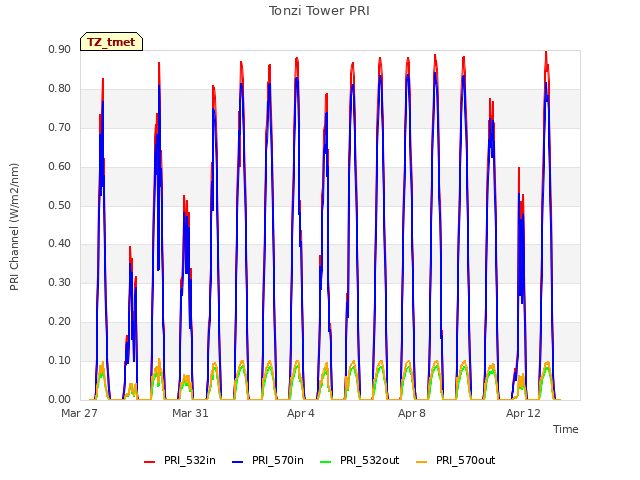Click the 0.90 y-axis tick label
This screenshot has height=480, width=640.
pyautogui.click(x=60, y=49)
